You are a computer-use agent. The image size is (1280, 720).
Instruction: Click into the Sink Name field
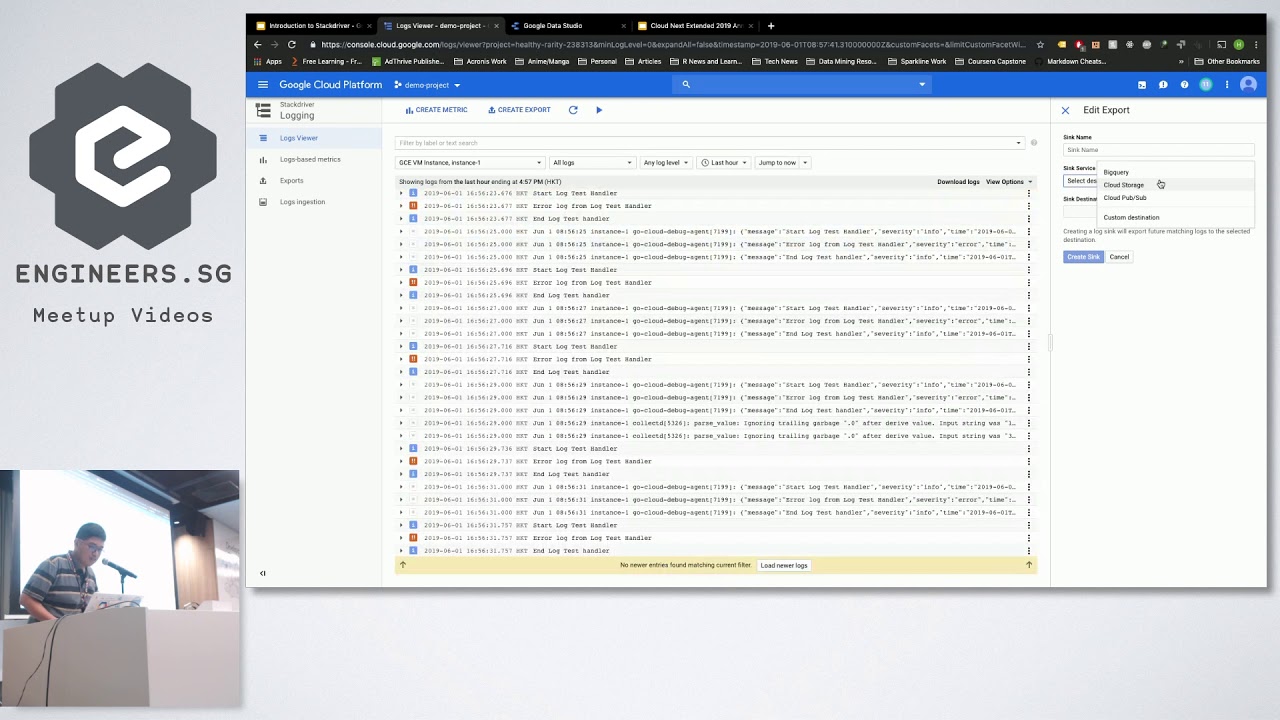point(1158,150)
